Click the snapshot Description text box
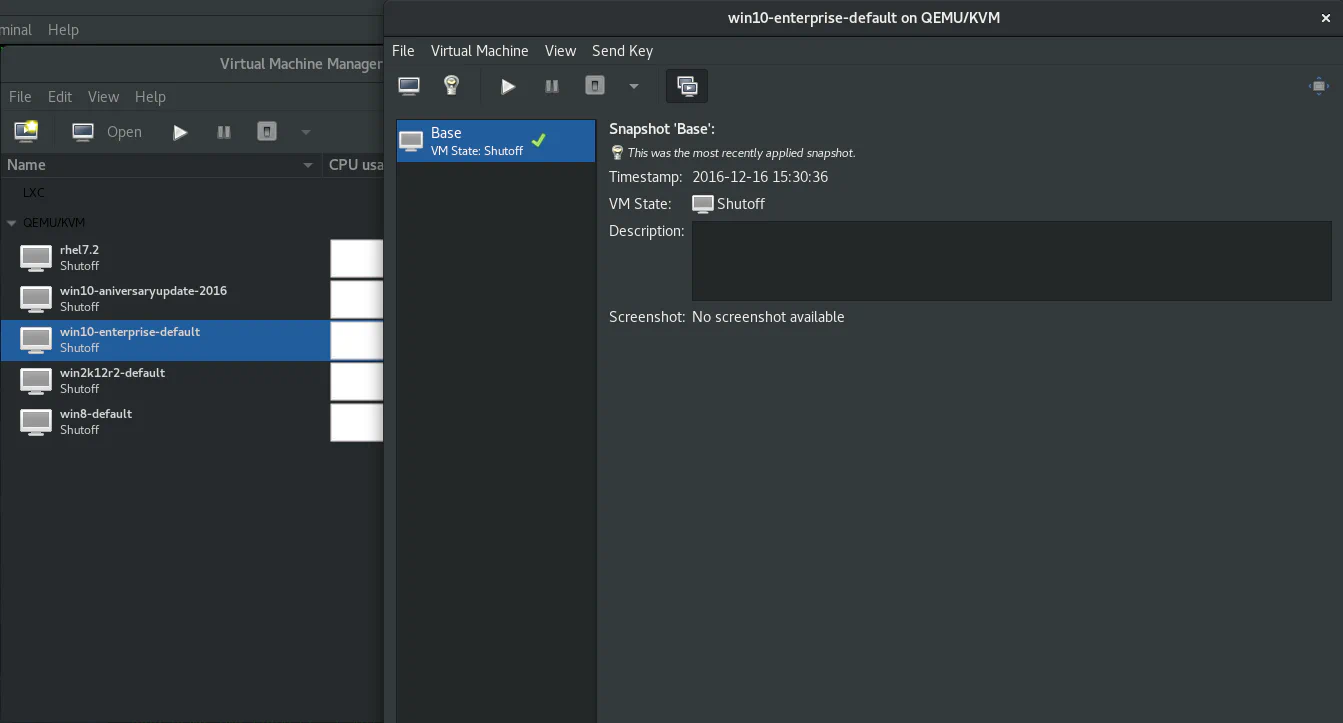This screenshot has height=723, width=1343. [1011, 261]
